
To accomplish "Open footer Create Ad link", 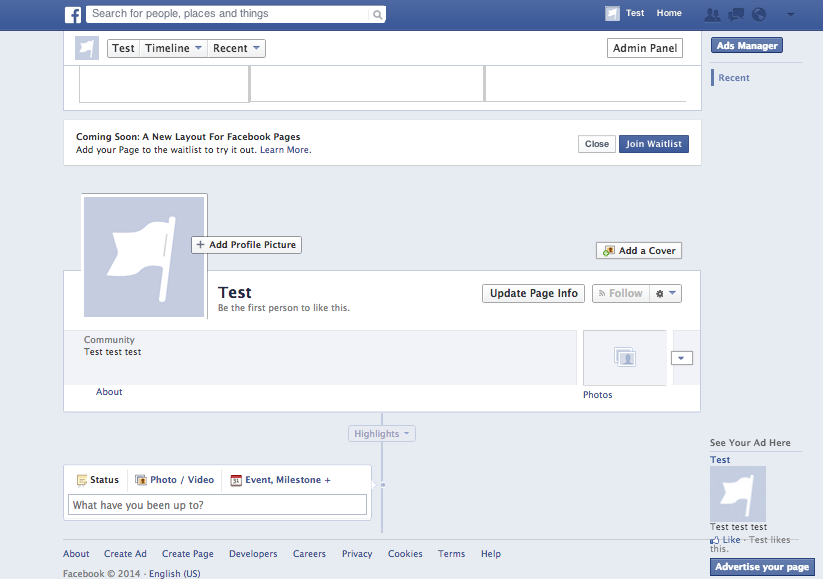I will pos(125,554).
